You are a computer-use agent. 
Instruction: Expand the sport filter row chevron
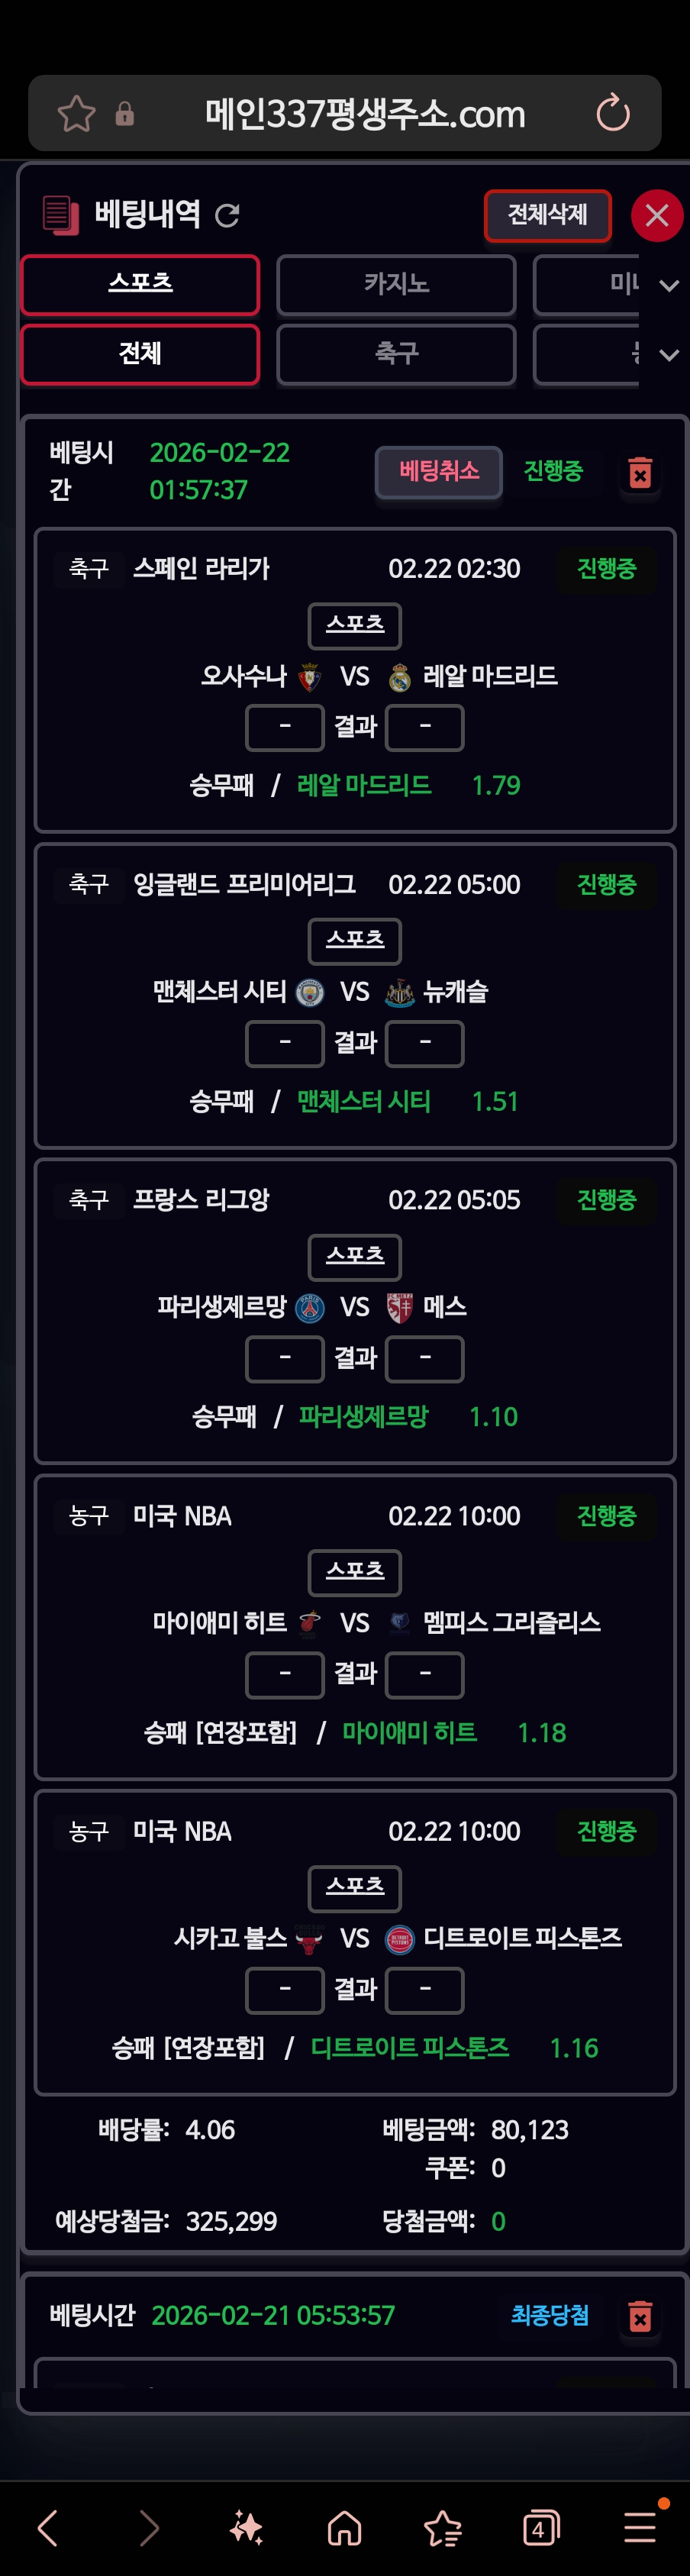point(669,355)
